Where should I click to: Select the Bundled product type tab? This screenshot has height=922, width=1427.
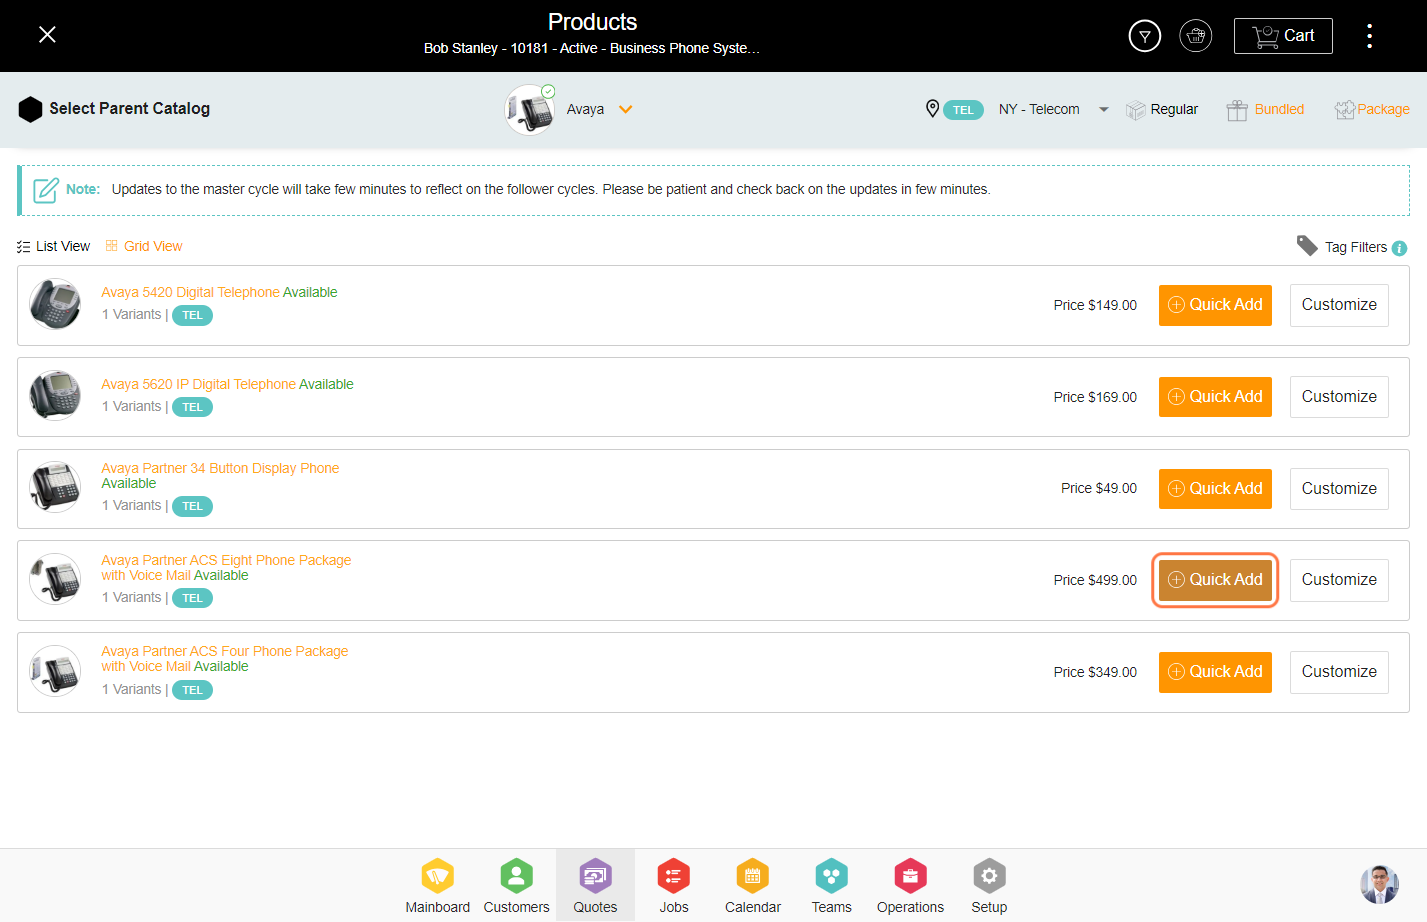(x=1266, y=109)
